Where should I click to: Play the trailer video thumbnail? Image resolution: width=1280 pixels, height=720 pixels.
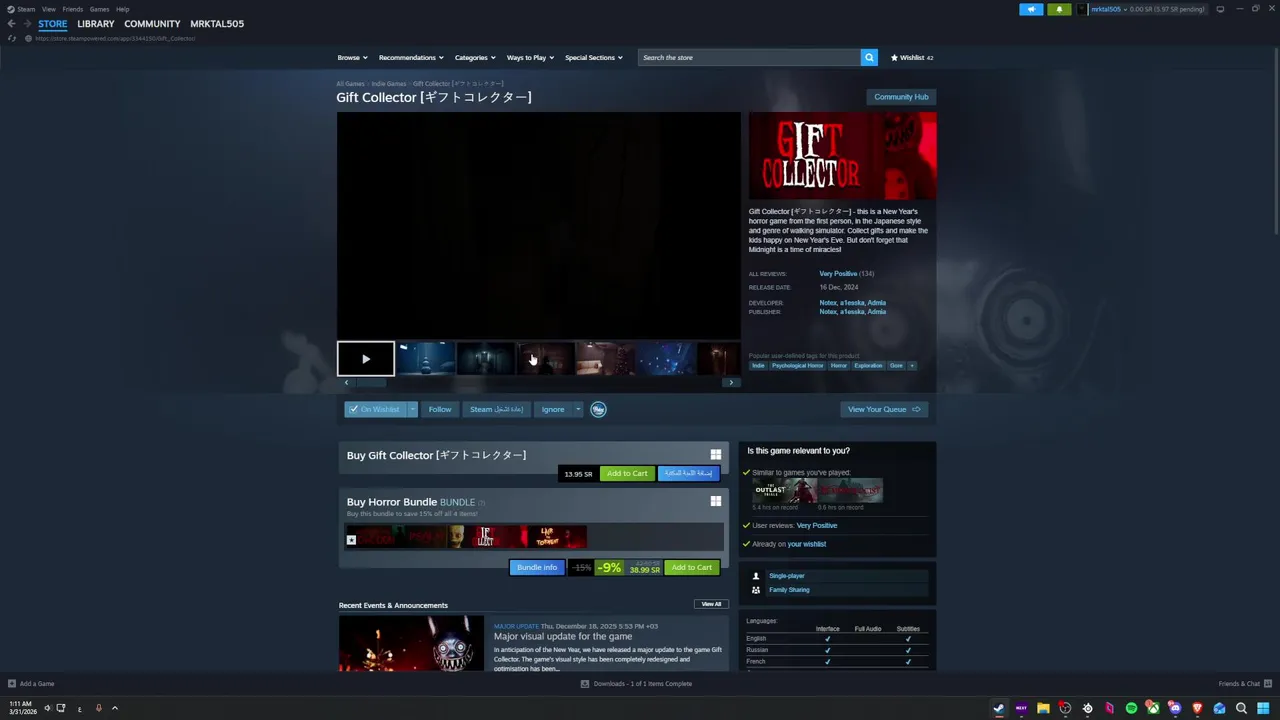point(366,359)
